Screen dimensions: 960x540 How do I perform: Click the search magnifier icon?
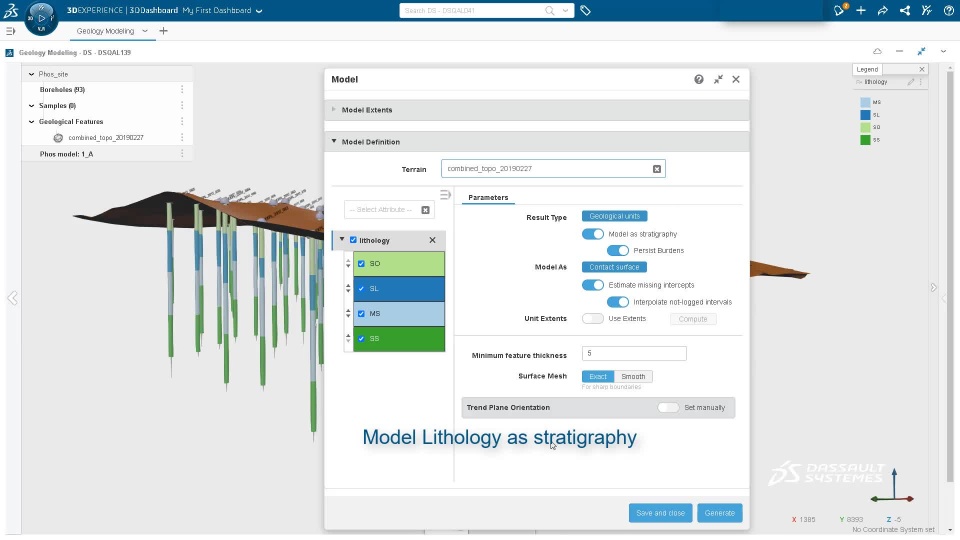[x=550, y=10]
